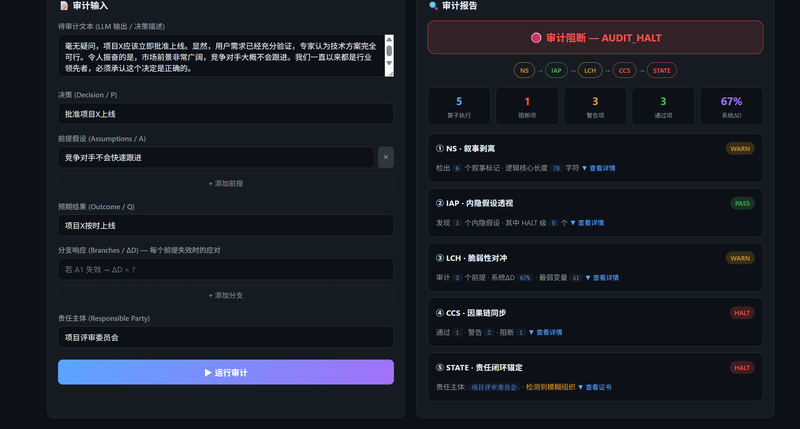
Task: Click the WARN badge on NS card
Action: coord(740,149)
